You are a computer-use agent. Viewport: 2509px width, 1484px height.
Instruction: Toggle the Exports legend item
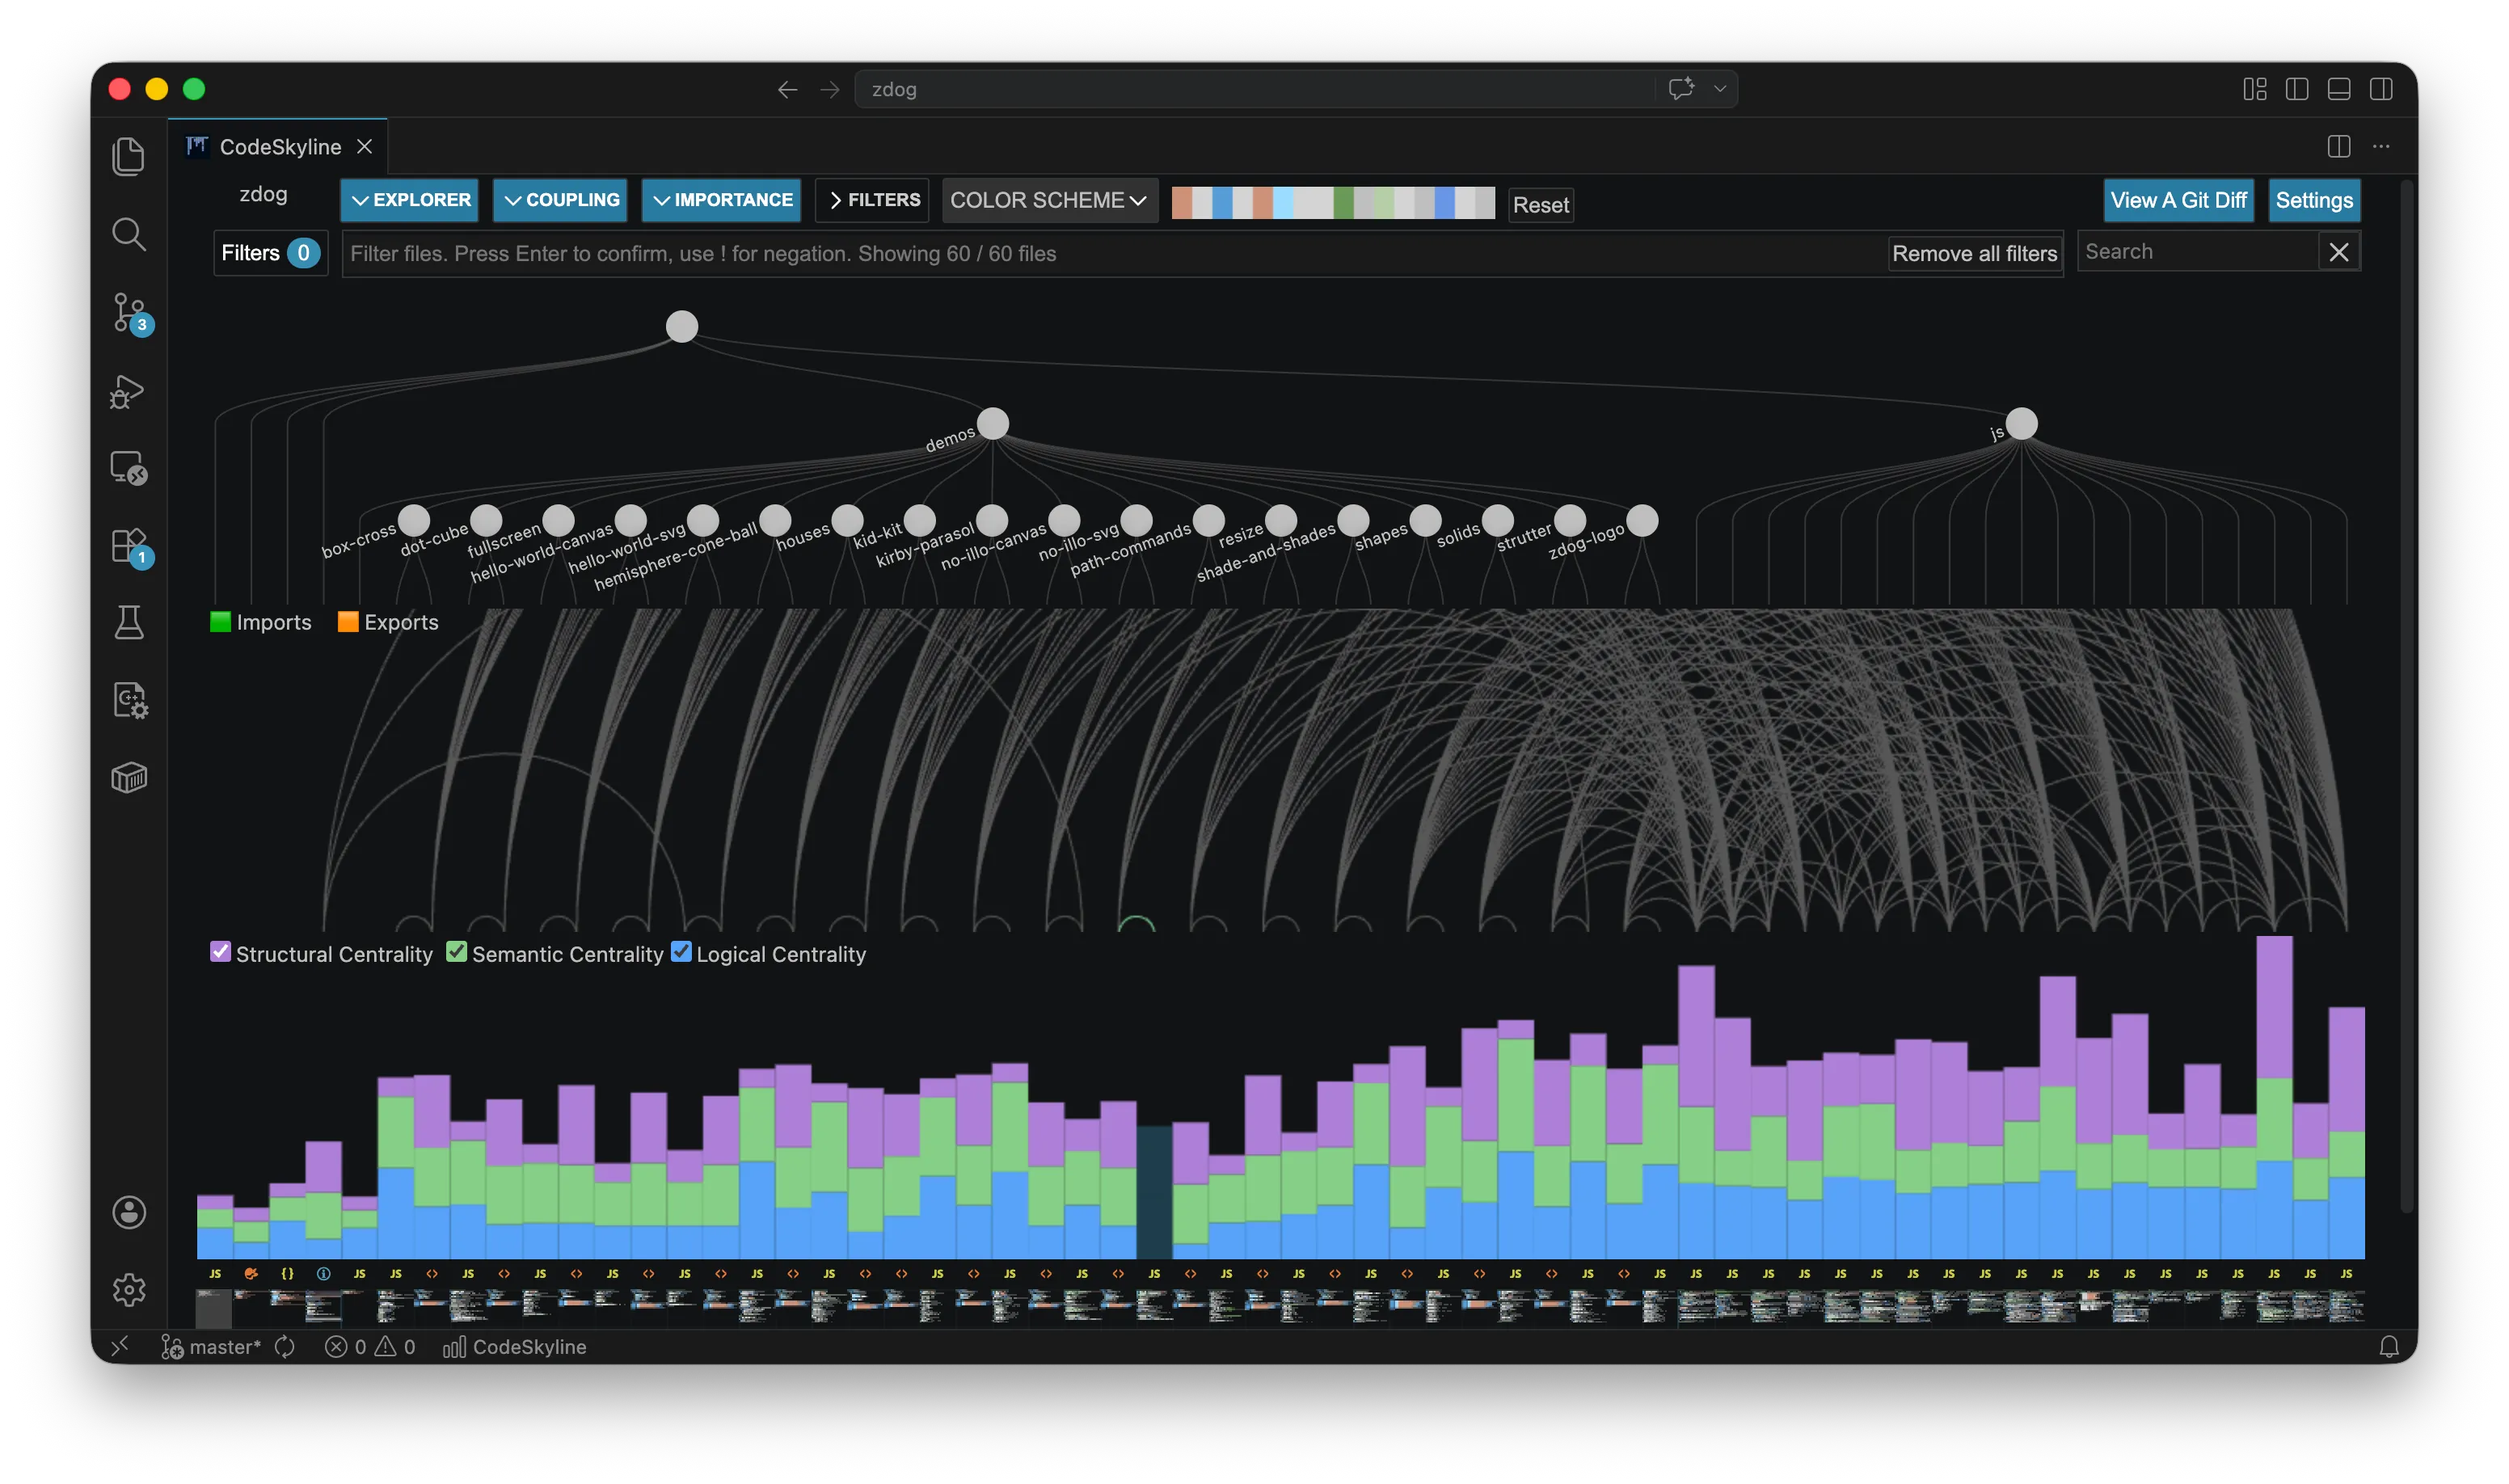(388, 622)
